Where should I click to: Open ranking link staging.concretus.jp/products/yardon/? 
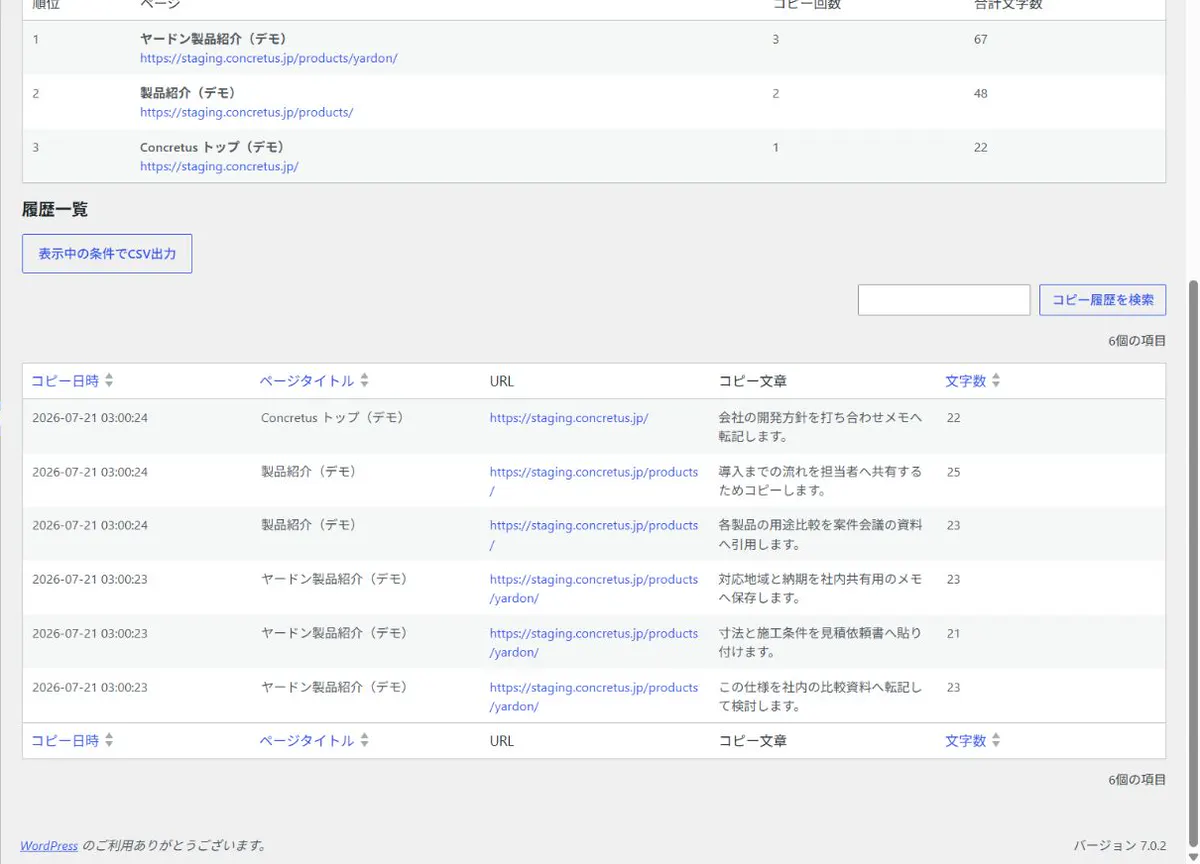[269, 58]
